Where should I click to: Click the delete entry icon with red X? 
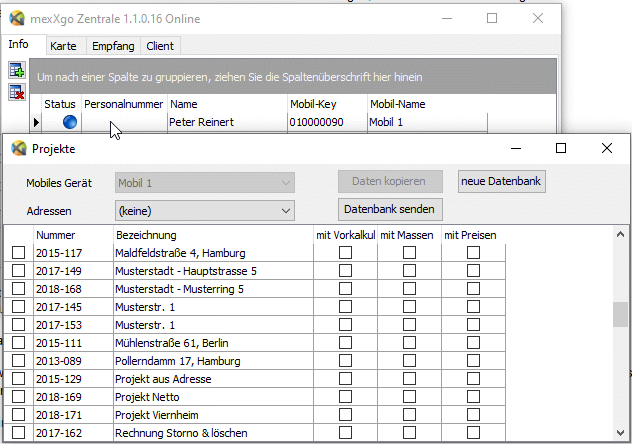[16, 92]
